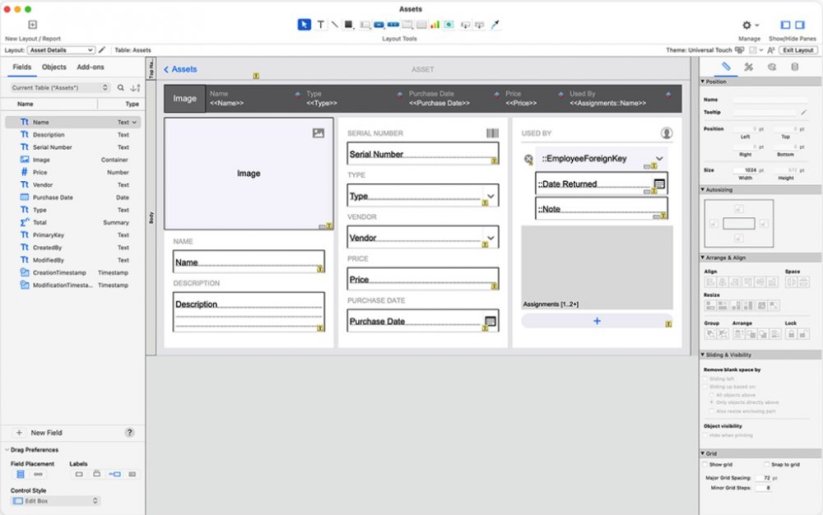Click the field sort order icon

(x=135, y=88)
